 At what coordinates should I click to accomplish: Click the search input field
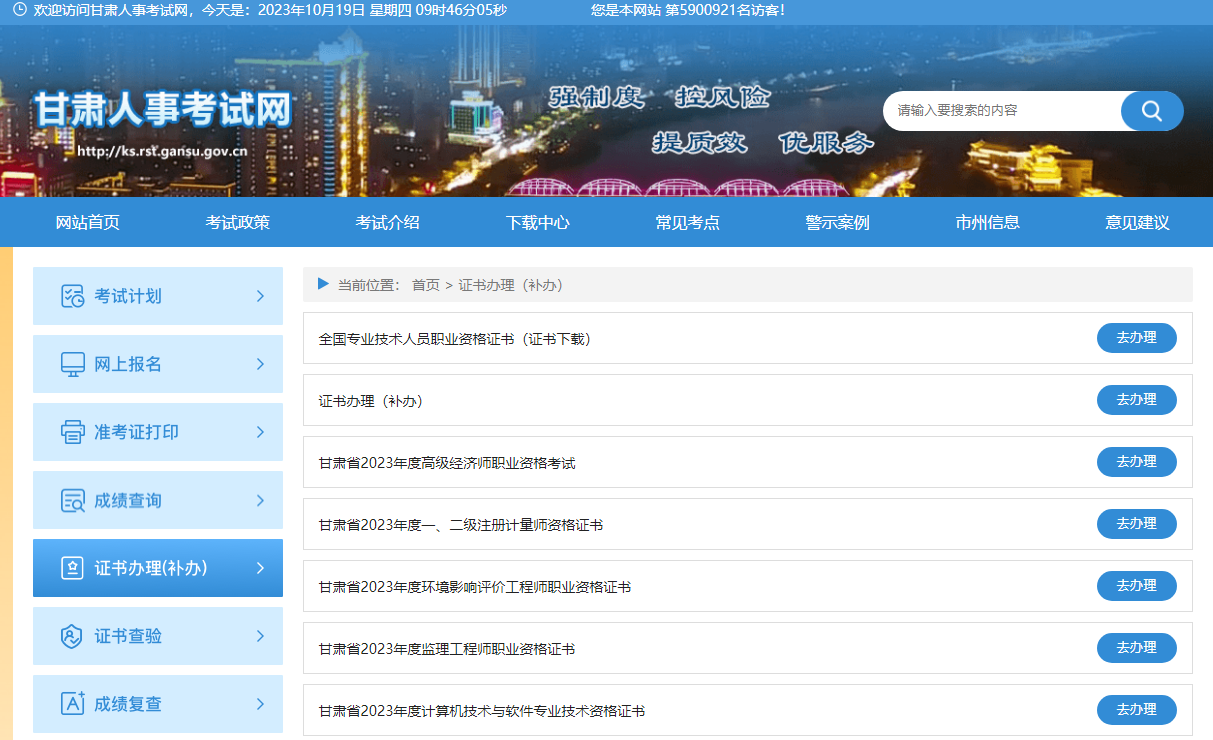click(1000, 111)
